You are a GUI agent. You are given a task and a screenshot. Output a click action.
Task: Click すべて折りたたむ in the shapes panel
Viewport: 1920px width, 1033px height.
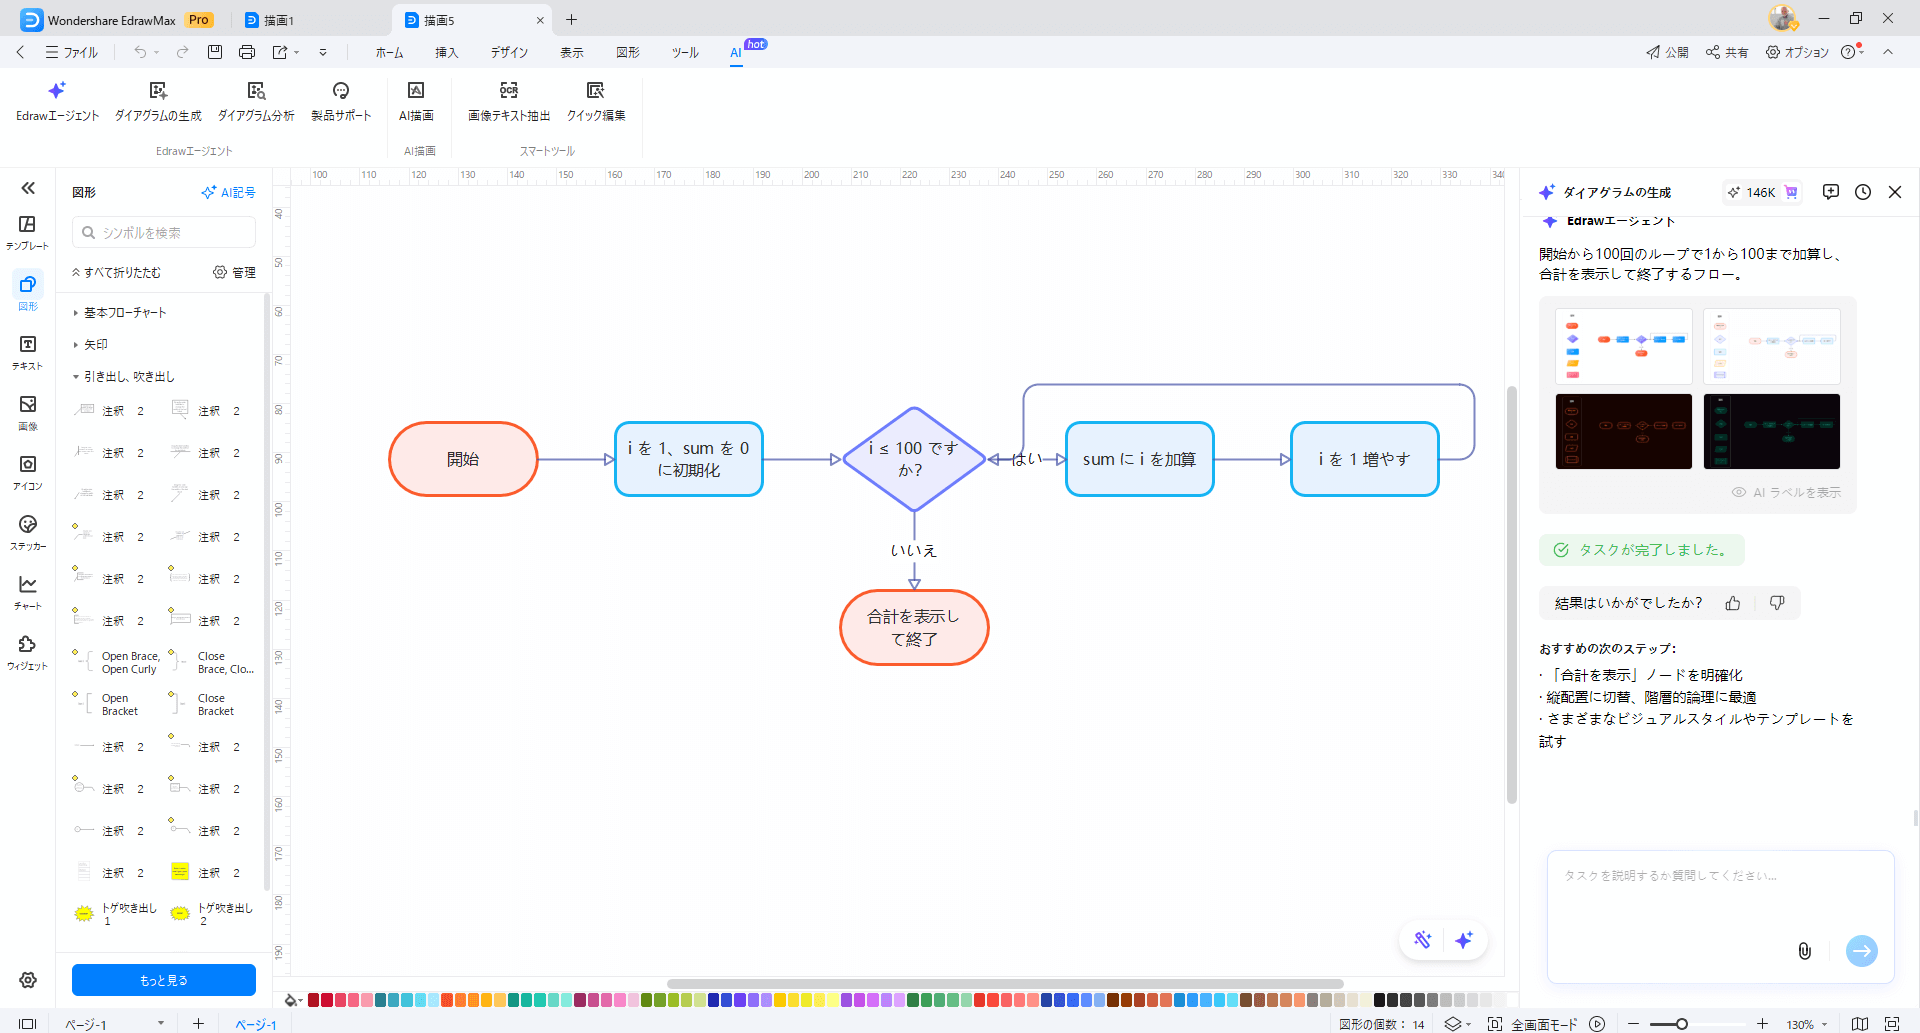(x=116, y=271)
